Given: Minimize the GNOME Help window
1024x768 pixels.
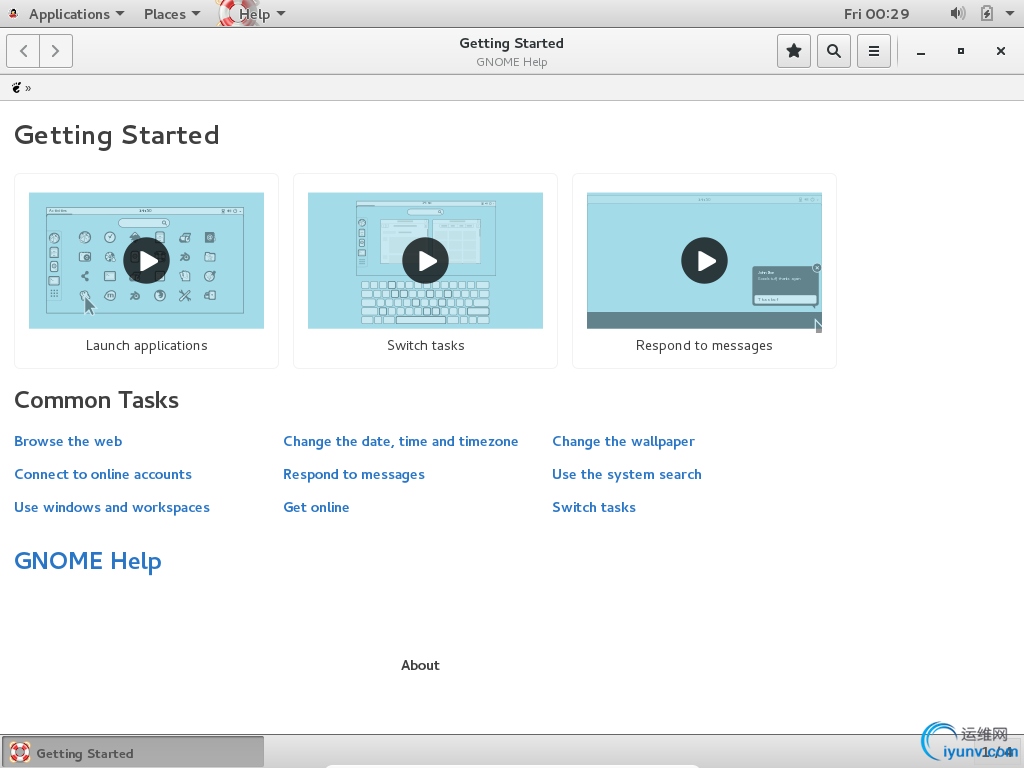Looking at the screenshot, I should click(921, 51).
